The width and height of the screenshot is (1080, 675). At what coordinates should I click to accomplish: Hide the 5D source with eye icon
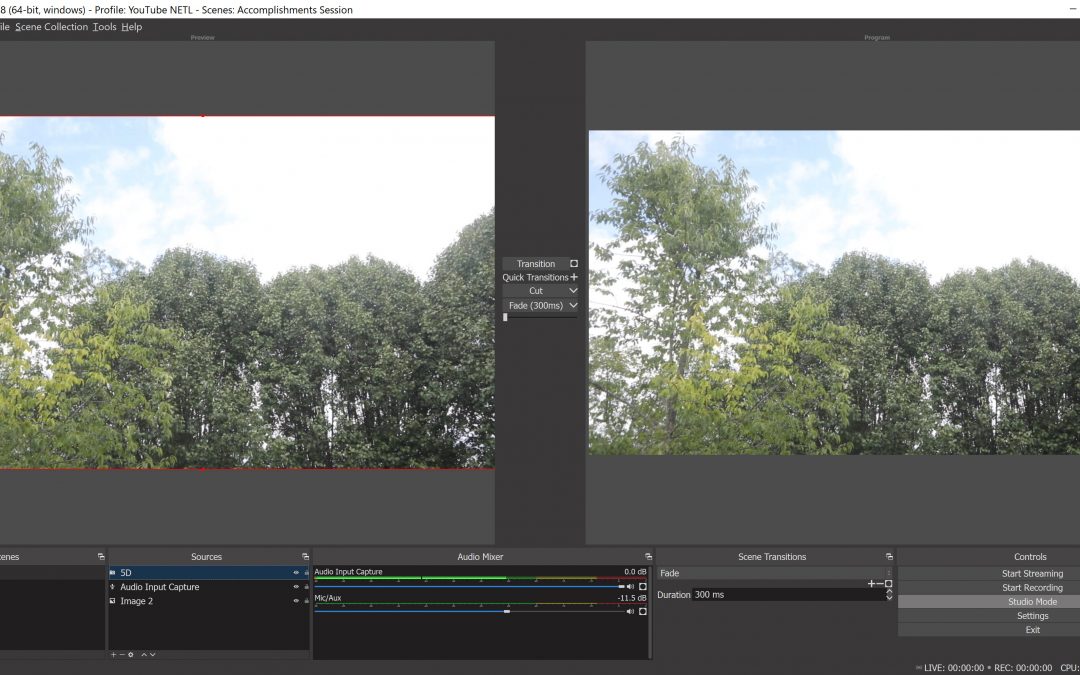coord(296,573)
